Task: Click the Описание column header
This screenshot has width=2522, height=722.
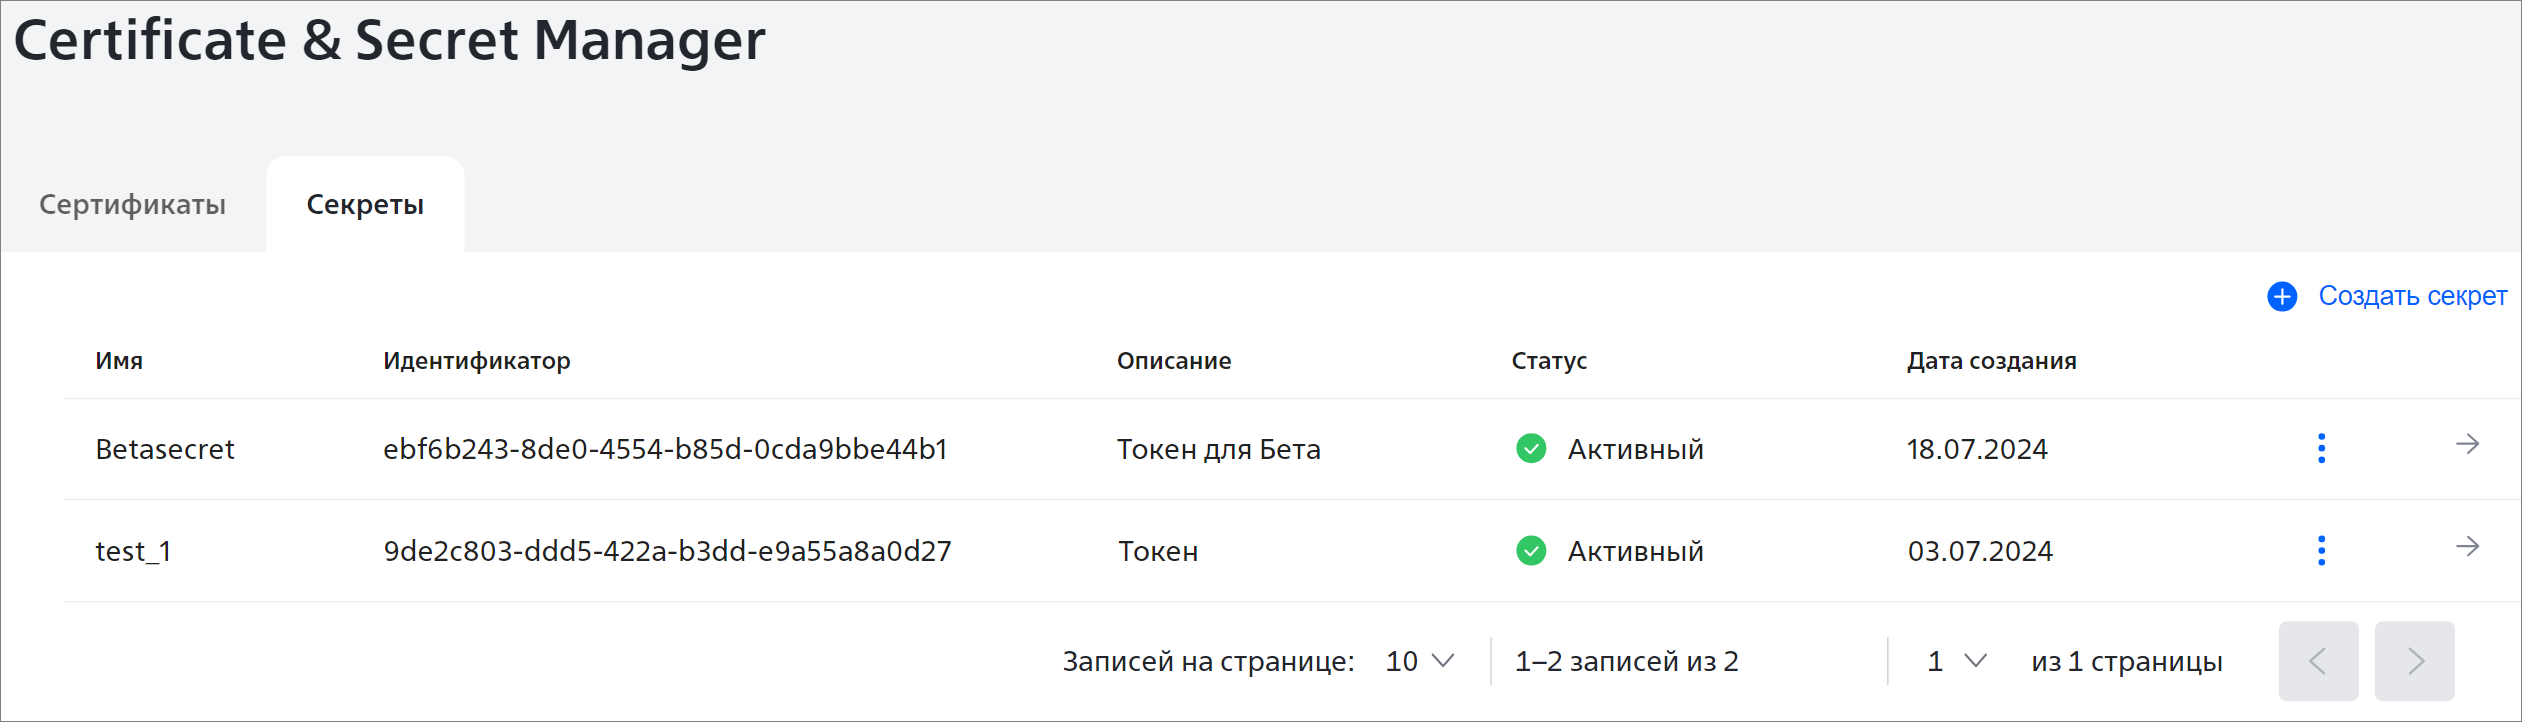Action: coord(1174,361)
